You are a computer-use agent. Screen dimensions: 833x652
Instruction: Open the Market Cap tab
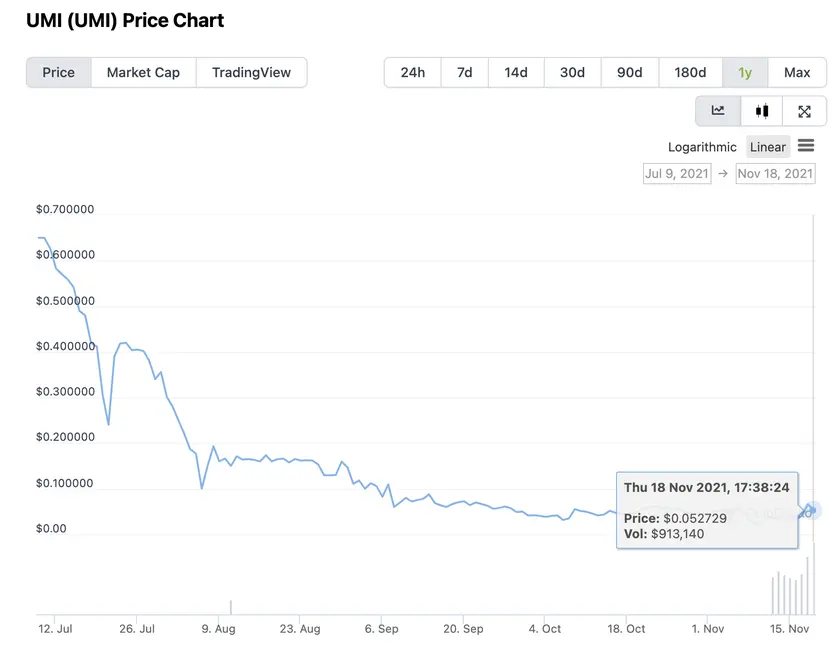(143, 72)
